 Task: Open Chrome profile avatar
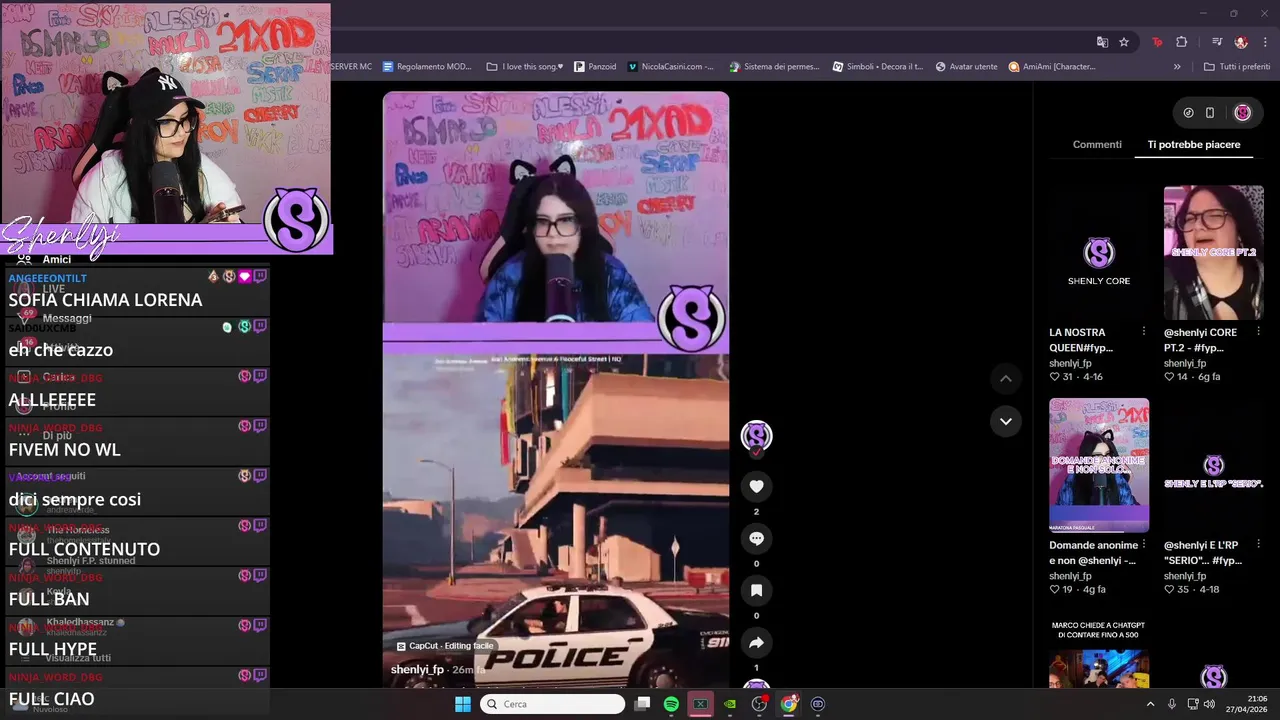[1241, 42]
